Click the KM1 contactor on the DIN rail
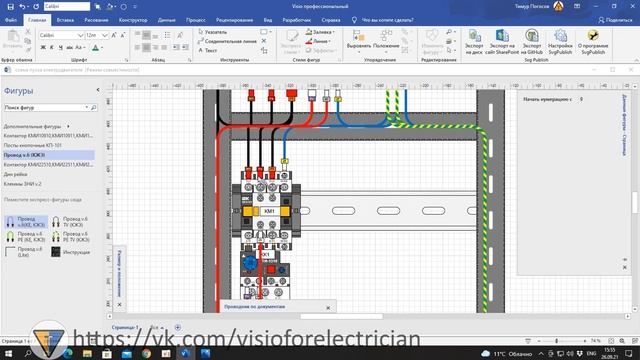640x360 pixels. 267,211
